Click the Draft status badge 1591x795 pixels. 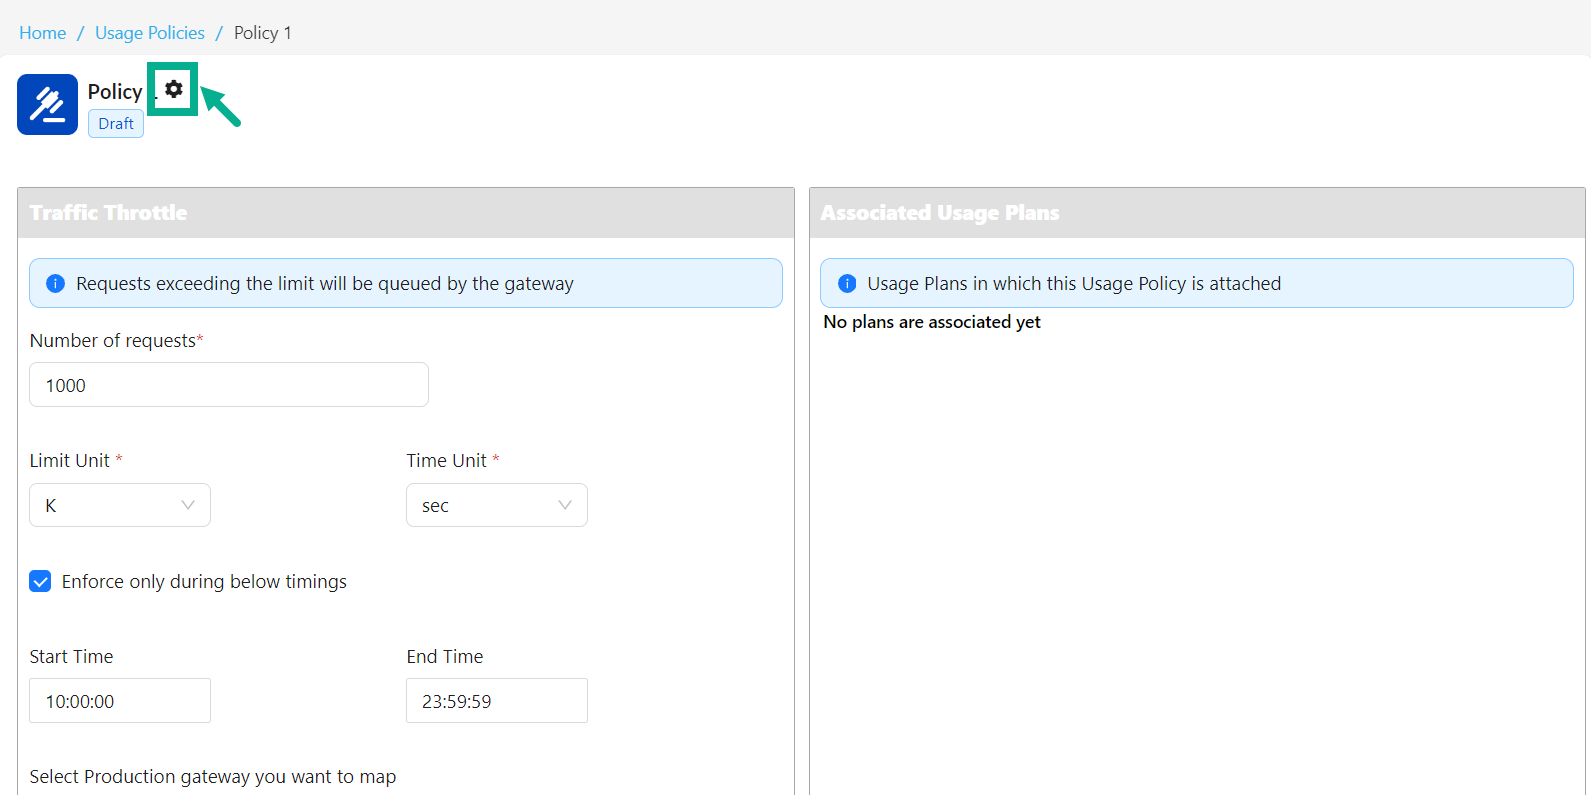[116, 124]
